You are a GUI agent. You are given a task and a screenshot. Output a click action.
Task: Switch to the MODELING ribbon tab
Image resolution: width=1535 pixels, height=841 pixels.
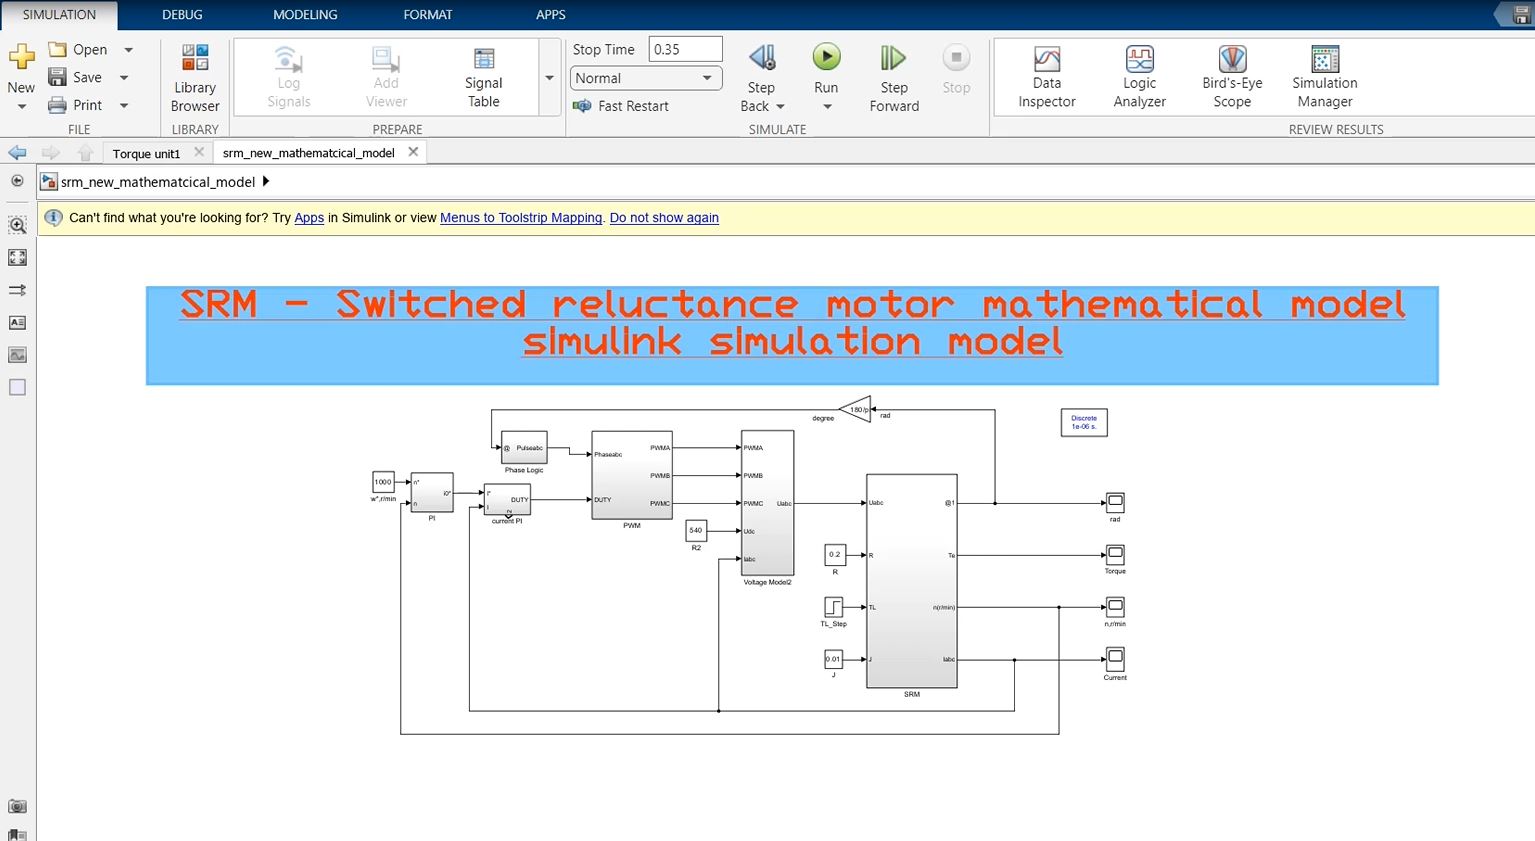[x=305, y=15]
